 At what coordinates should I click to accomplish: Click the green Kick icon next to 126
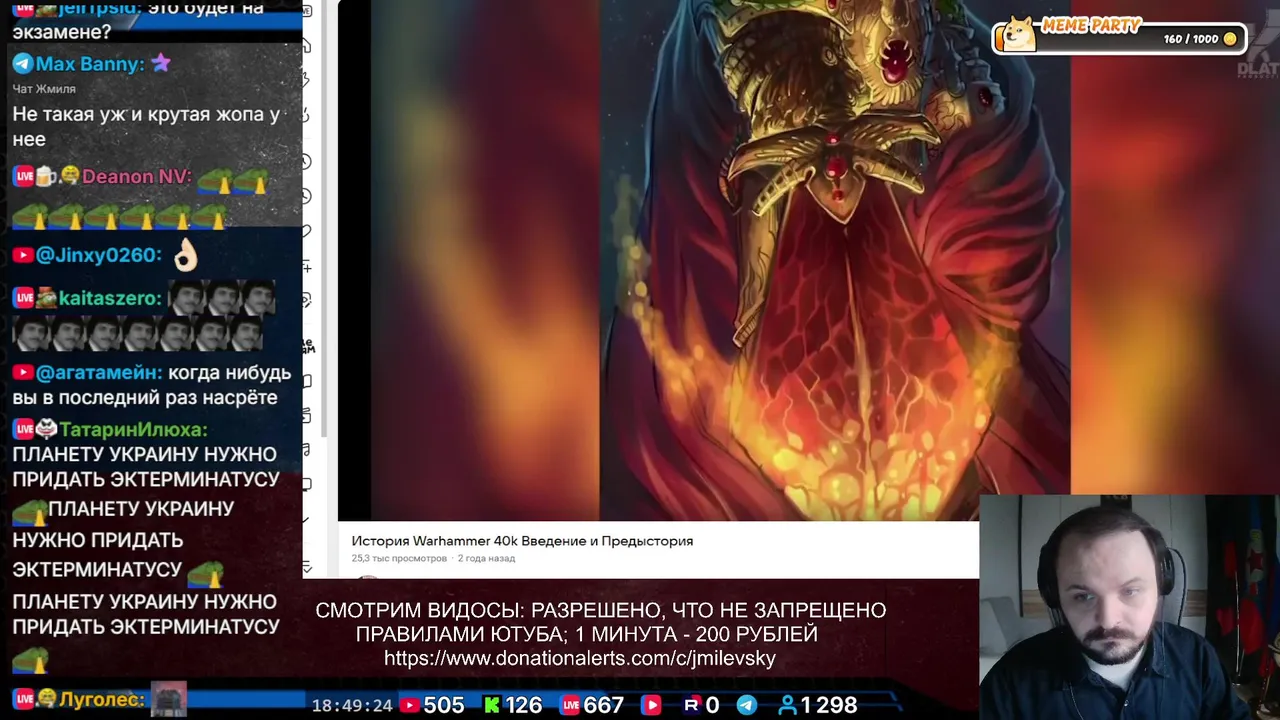492,705
